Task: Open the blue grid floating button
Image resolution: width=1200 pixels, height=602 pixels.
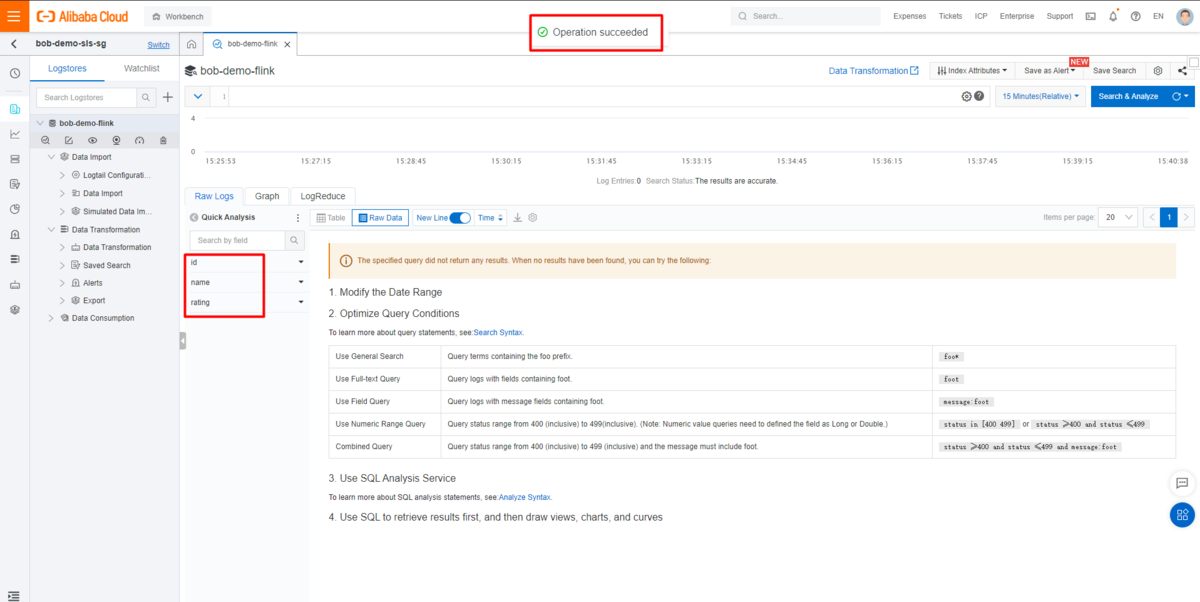Action: click(x=1182, y=515)
